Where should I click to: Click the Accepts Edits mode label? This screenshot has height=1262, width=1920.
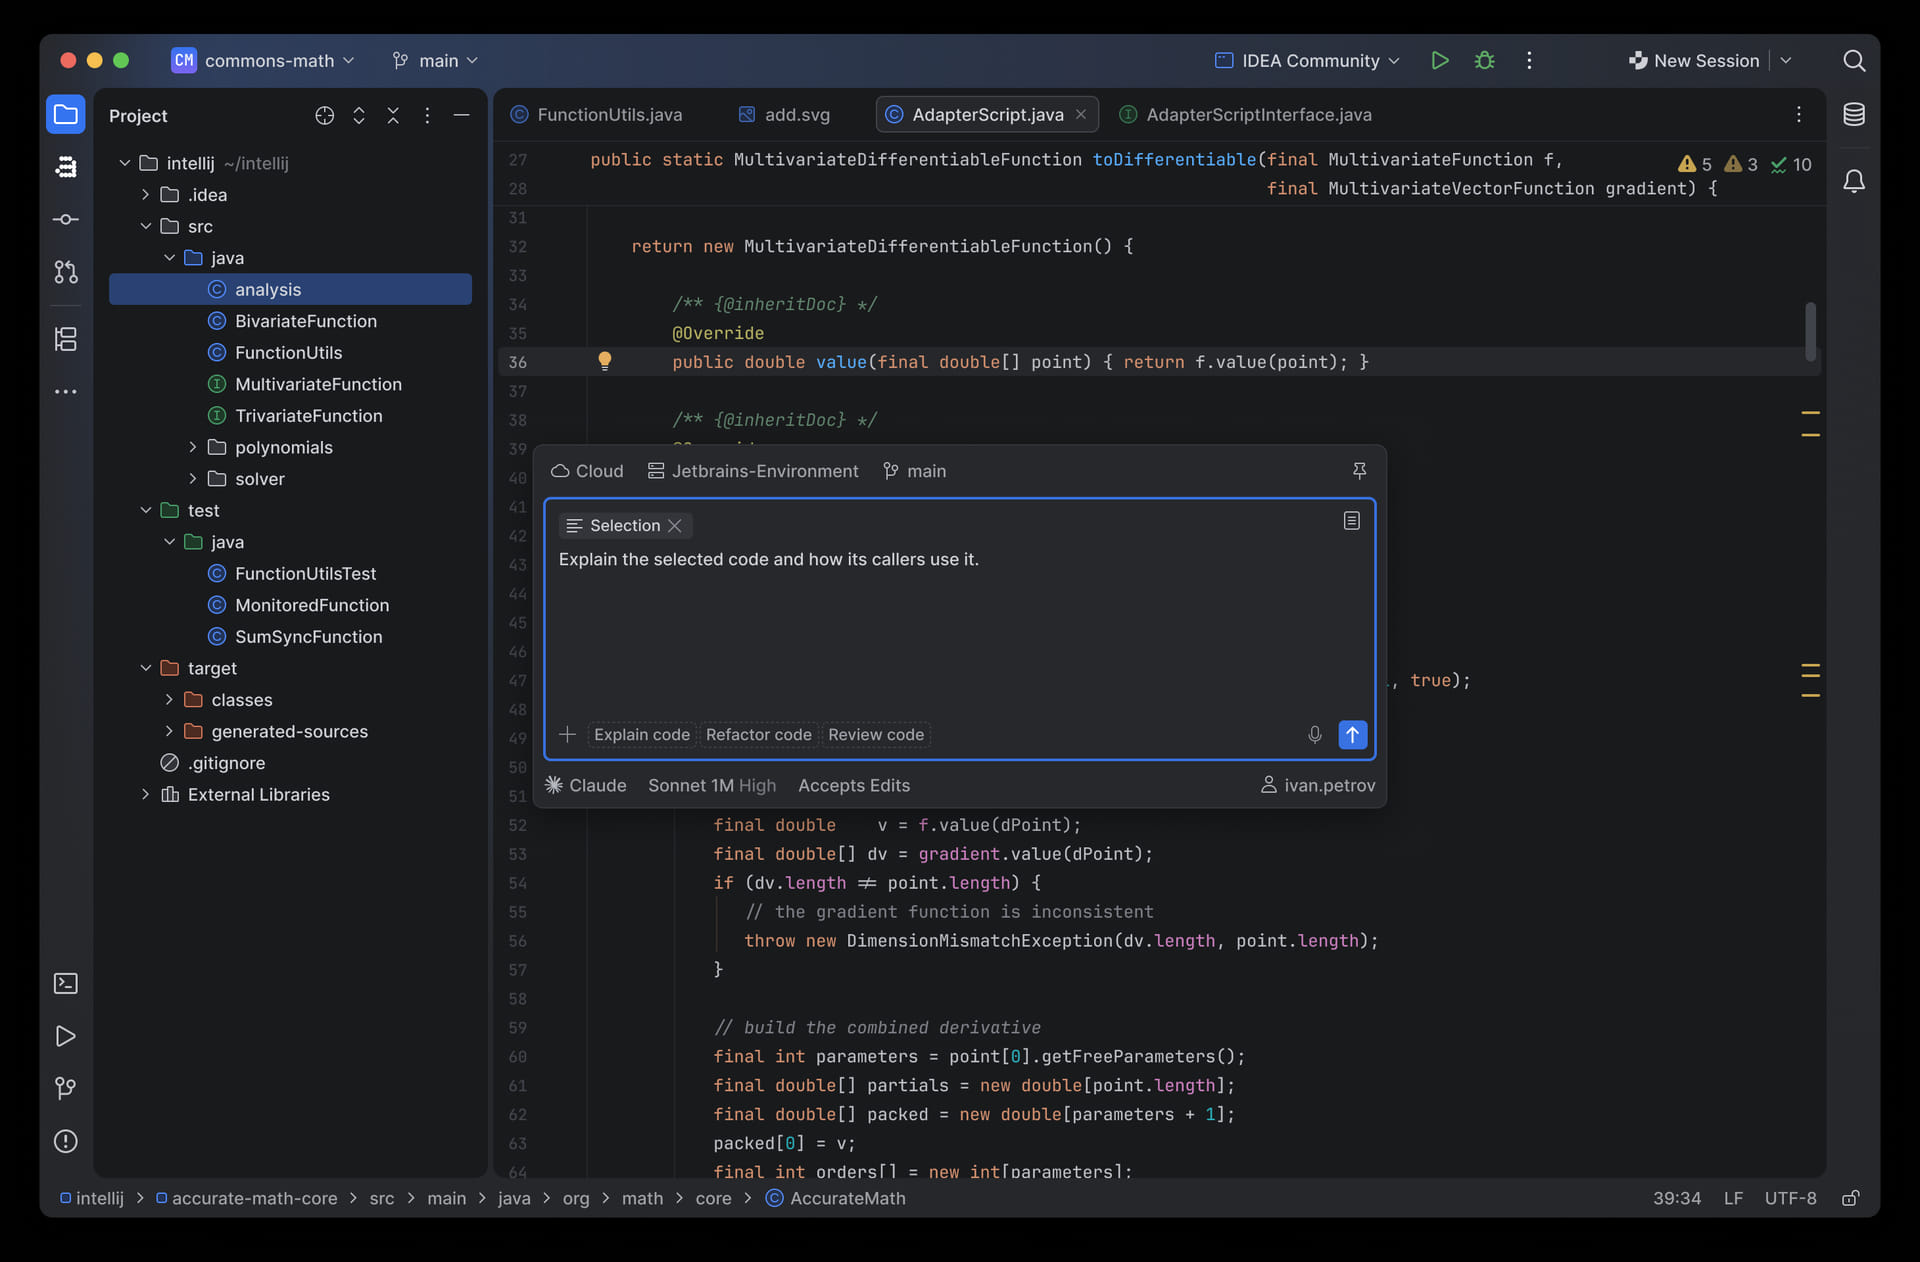854,786
